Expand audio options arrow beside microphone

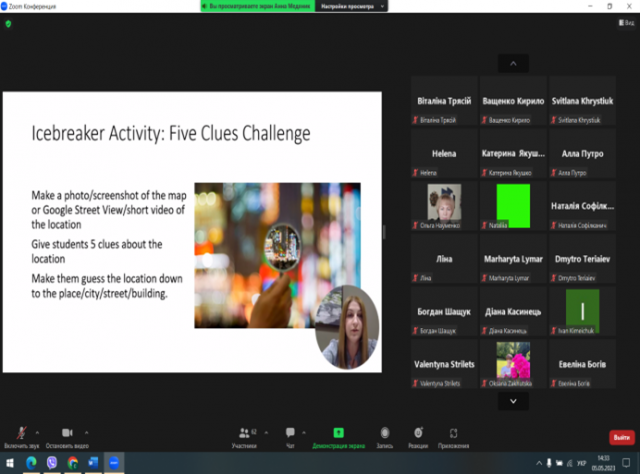coord(36,432)
